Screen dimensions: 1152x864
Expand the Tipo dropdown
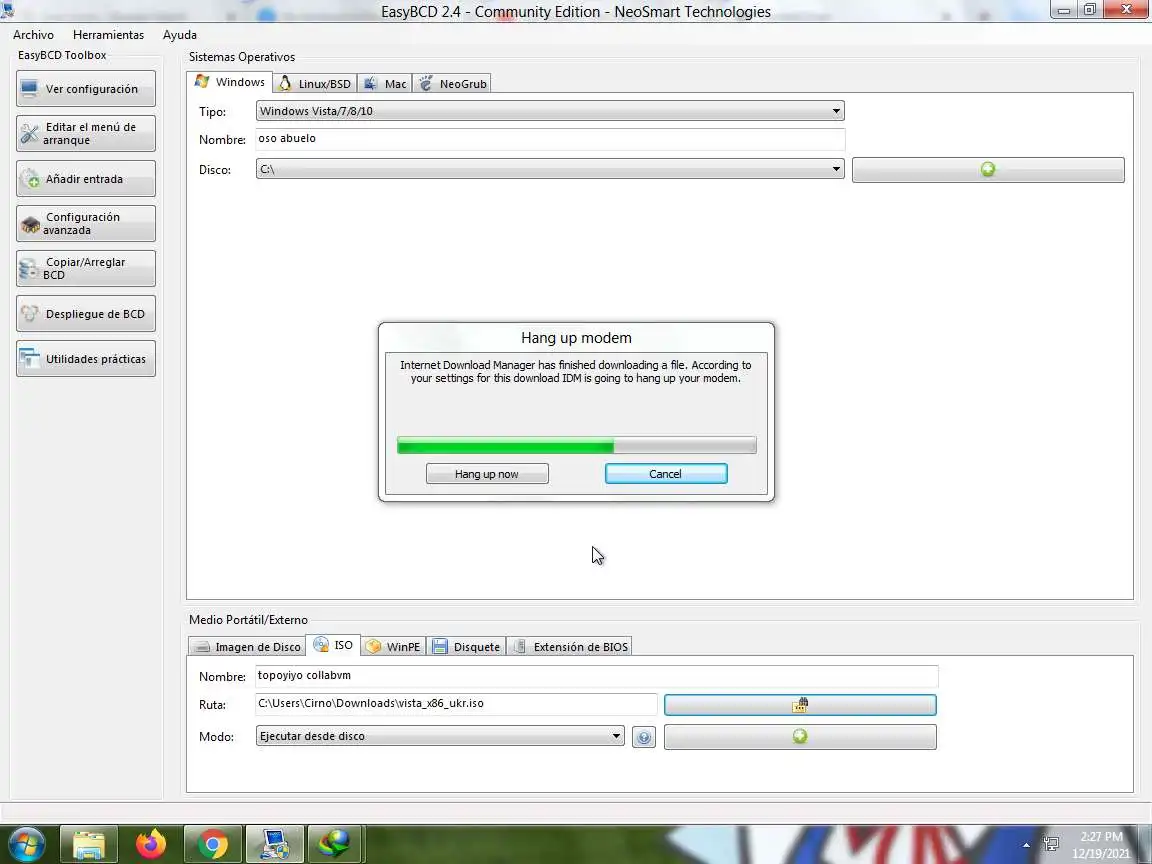coord(550,111)
